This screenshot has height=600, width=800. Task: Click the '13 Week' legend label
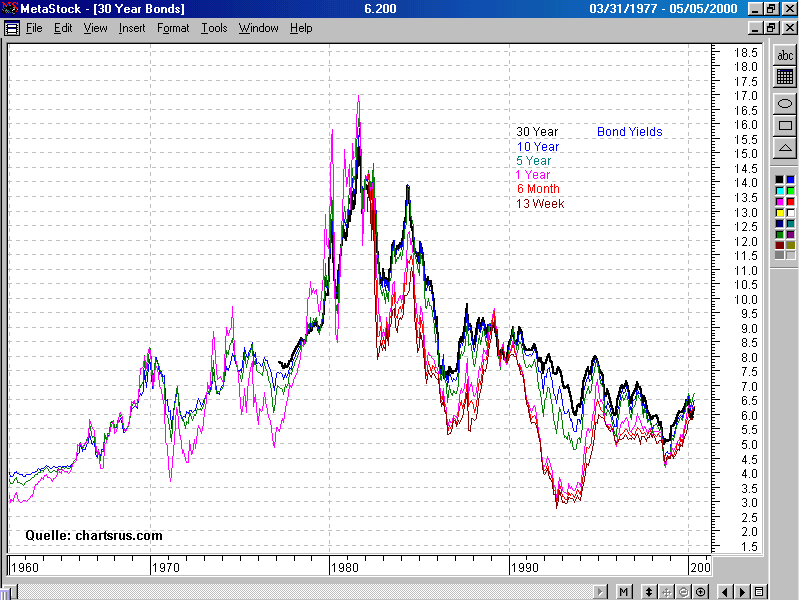(540, 204)
